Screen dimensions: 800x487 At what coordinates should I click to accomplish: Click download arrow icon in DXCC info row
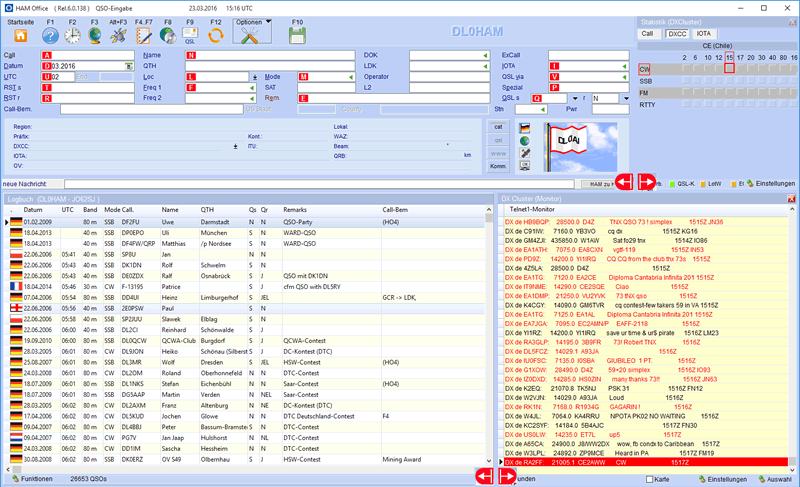click(x=235, y=146)
